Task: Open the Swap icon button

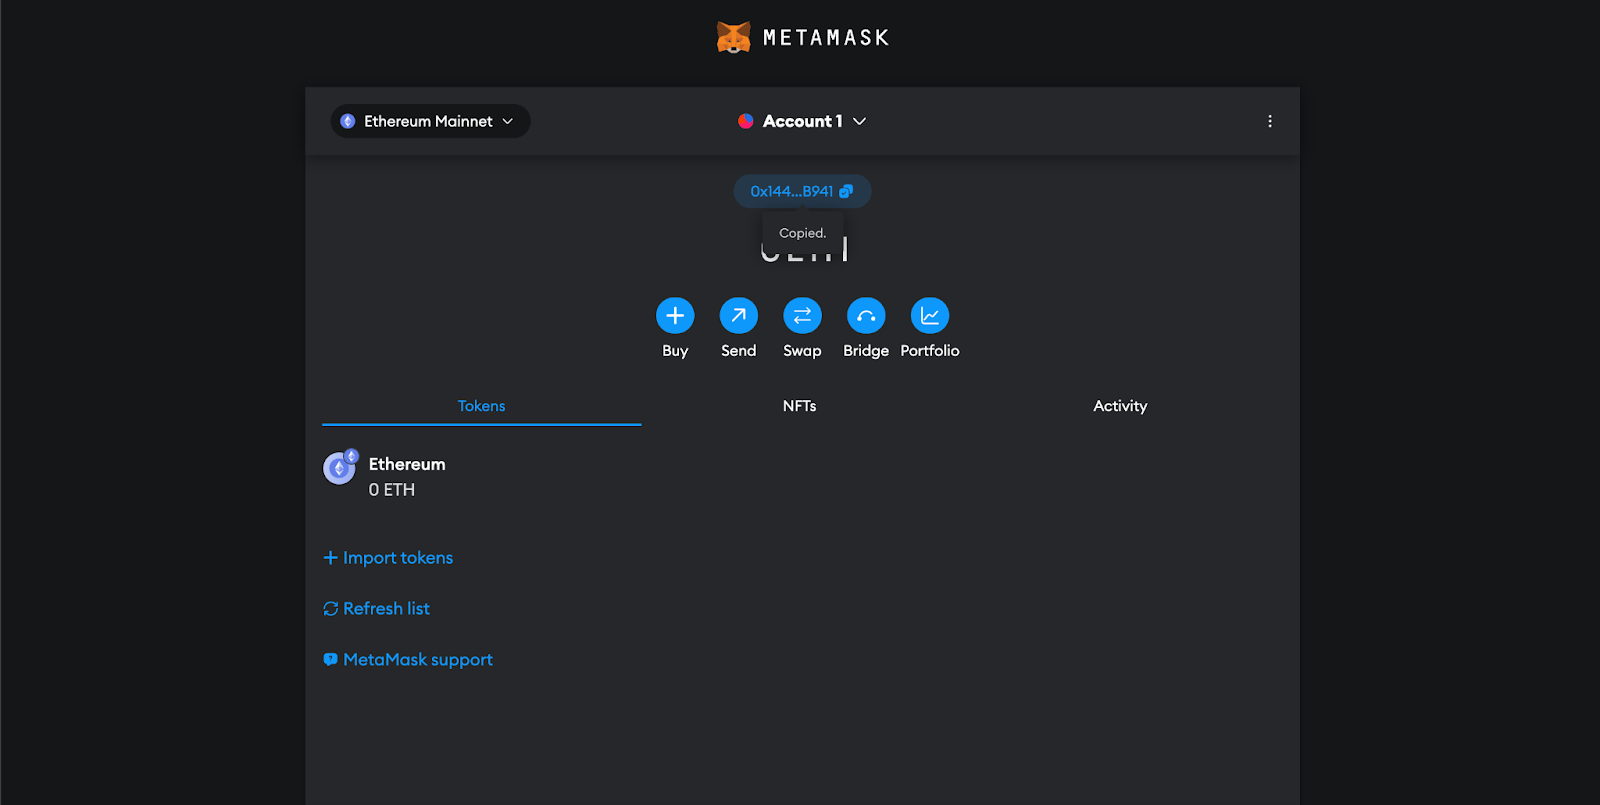Action: coord(802,316)
